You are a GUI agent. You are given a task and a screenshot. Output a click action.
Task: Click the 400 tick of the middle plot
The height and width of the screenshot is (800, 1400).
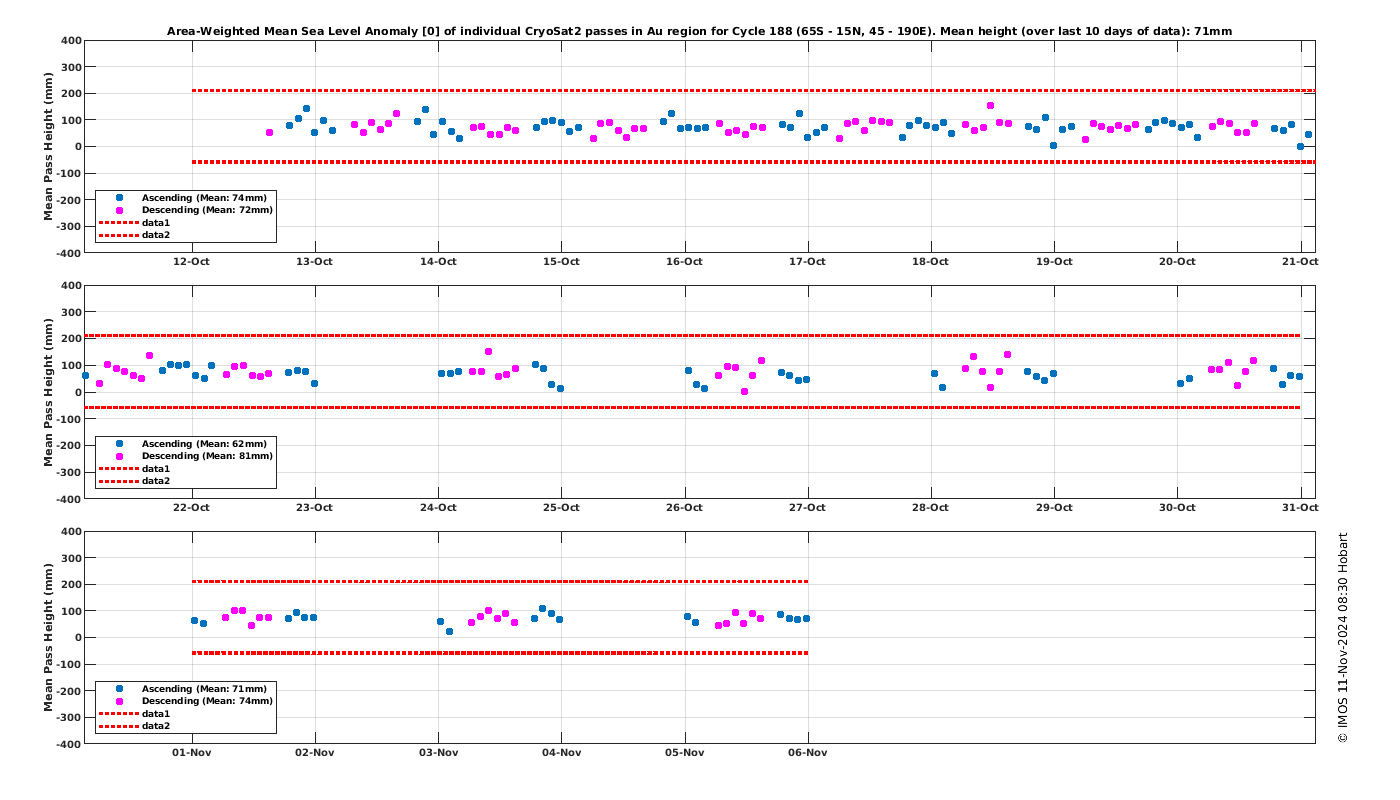point(71,286)
